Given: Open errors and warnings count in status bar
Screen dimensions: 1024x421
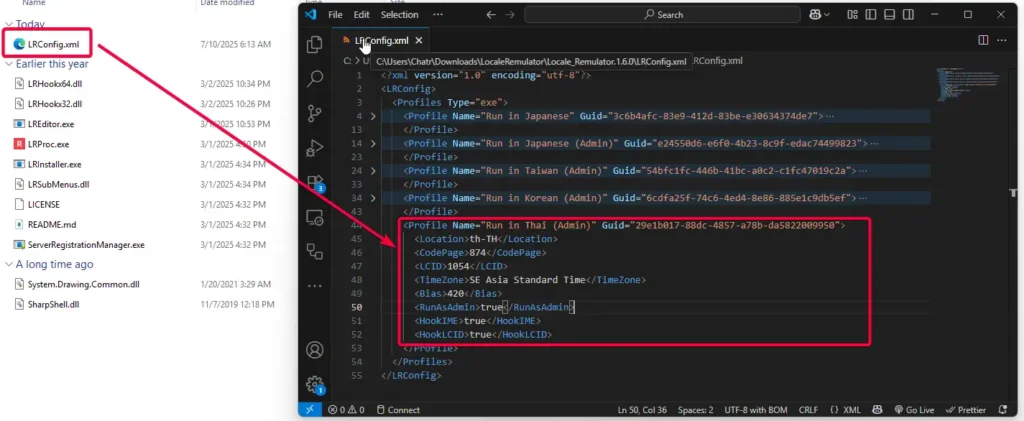Looking at the screenshot, I should click(346, 410).
